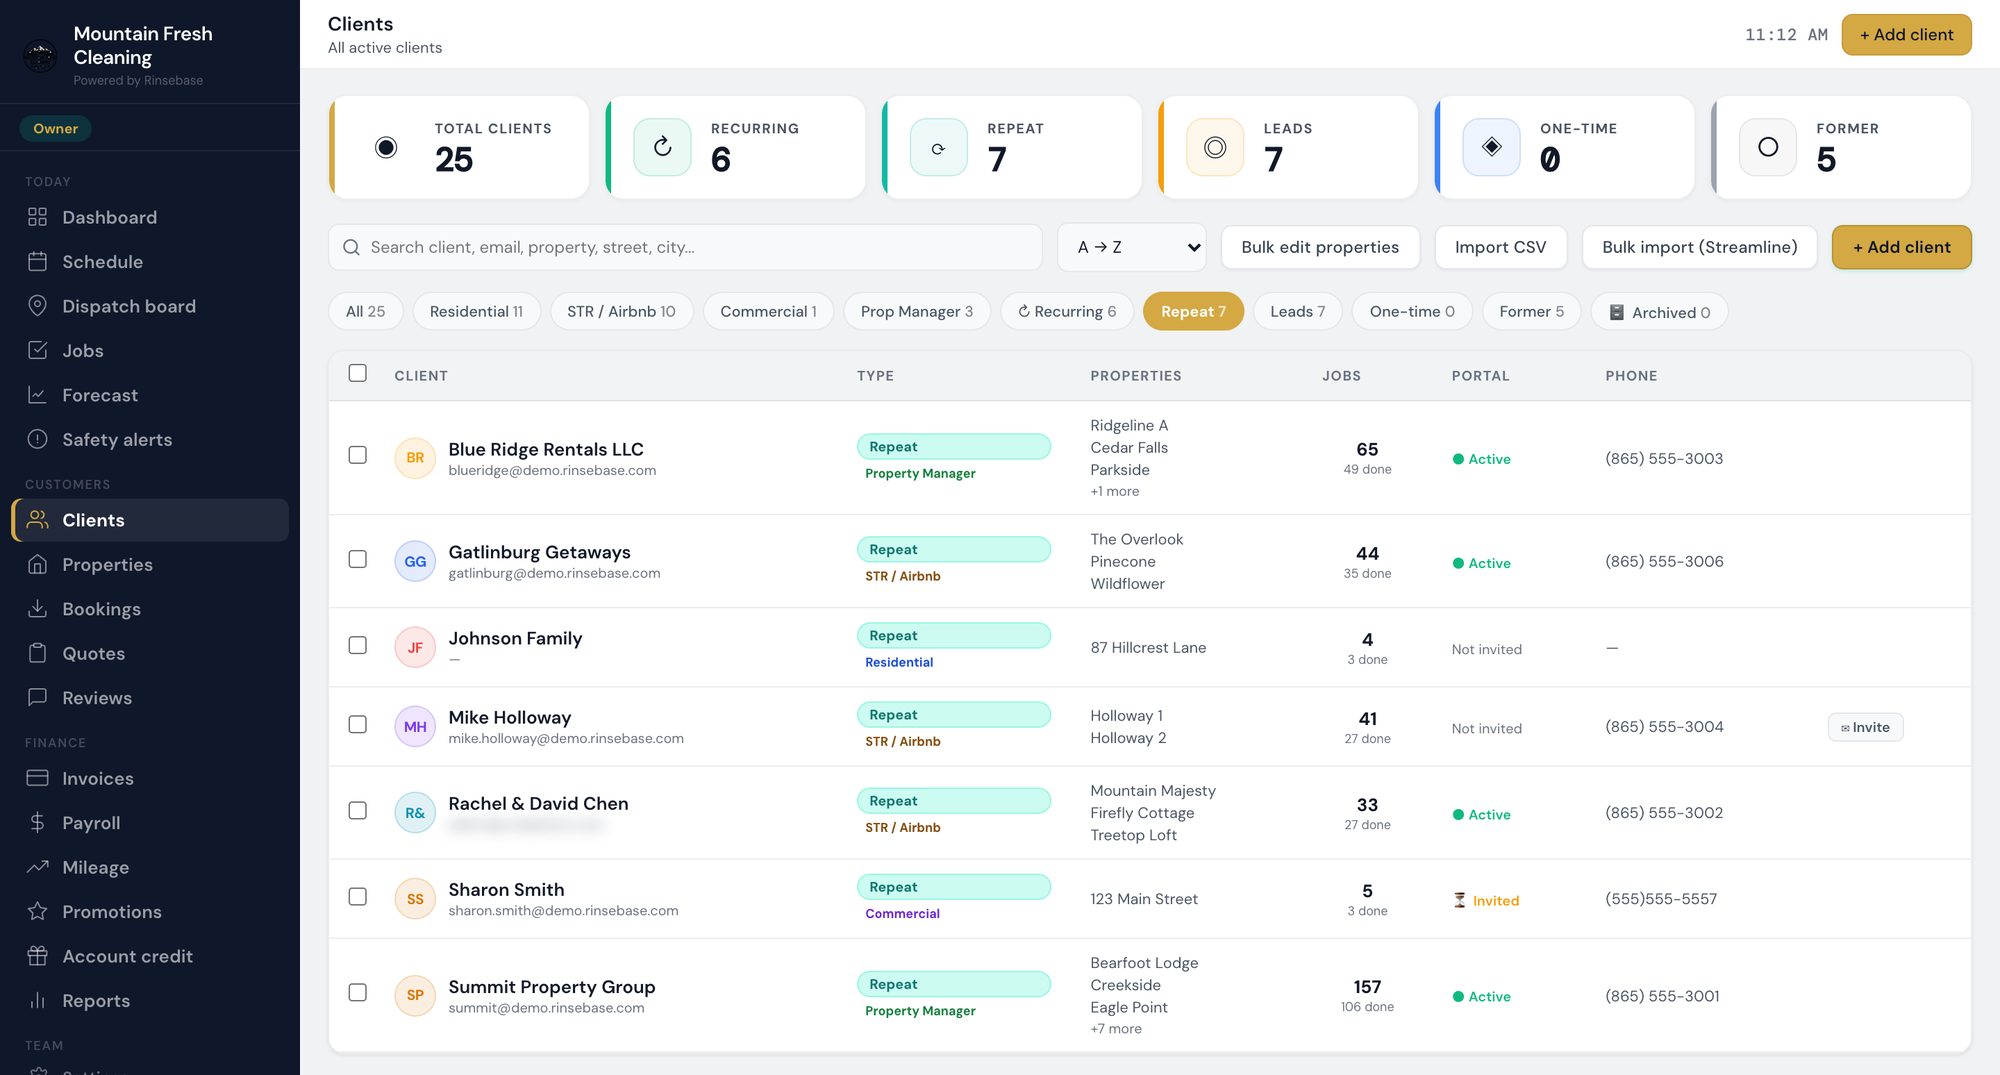
Task: Click the Repeat 7 active filter
Action: coord(1193,311)
